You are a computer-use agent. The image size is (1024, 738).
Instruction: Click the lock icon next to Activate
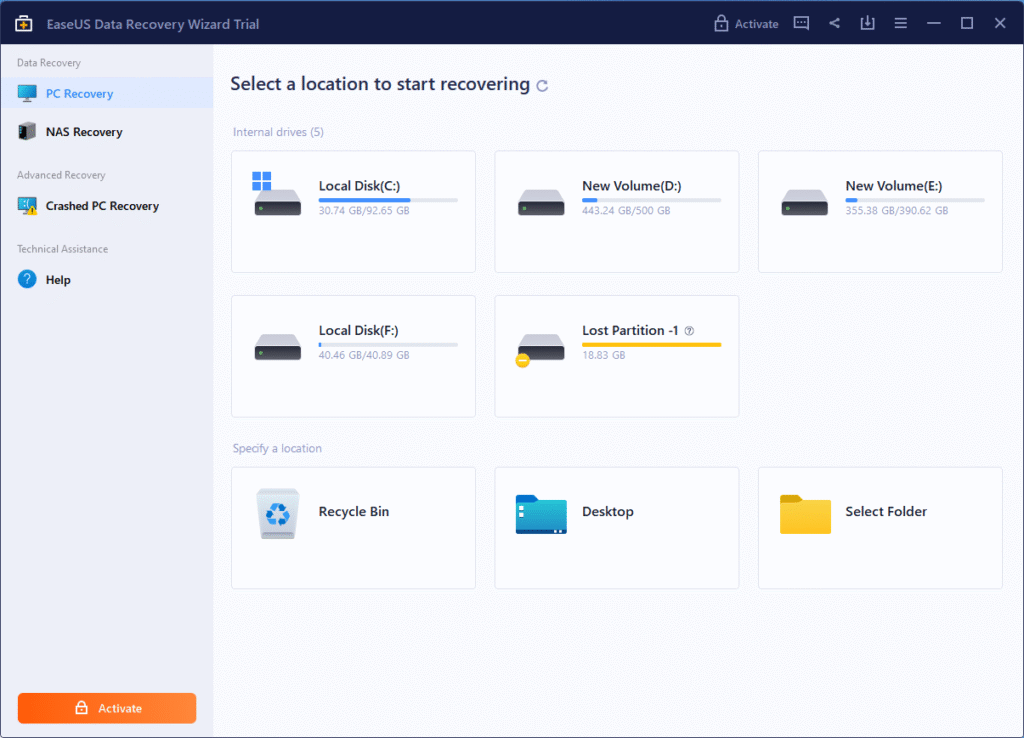721,23
